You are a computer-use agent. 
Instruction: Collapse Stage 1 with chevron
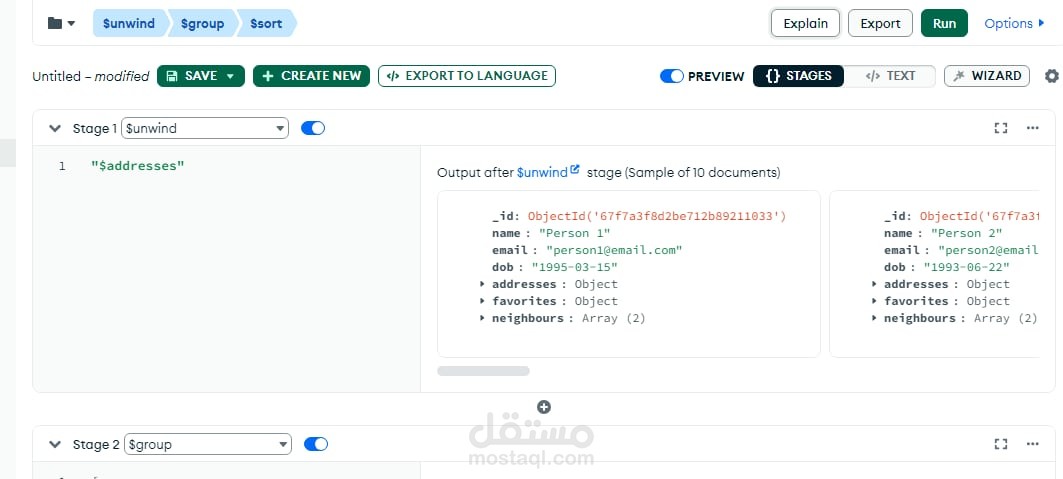tap(55, 128)
